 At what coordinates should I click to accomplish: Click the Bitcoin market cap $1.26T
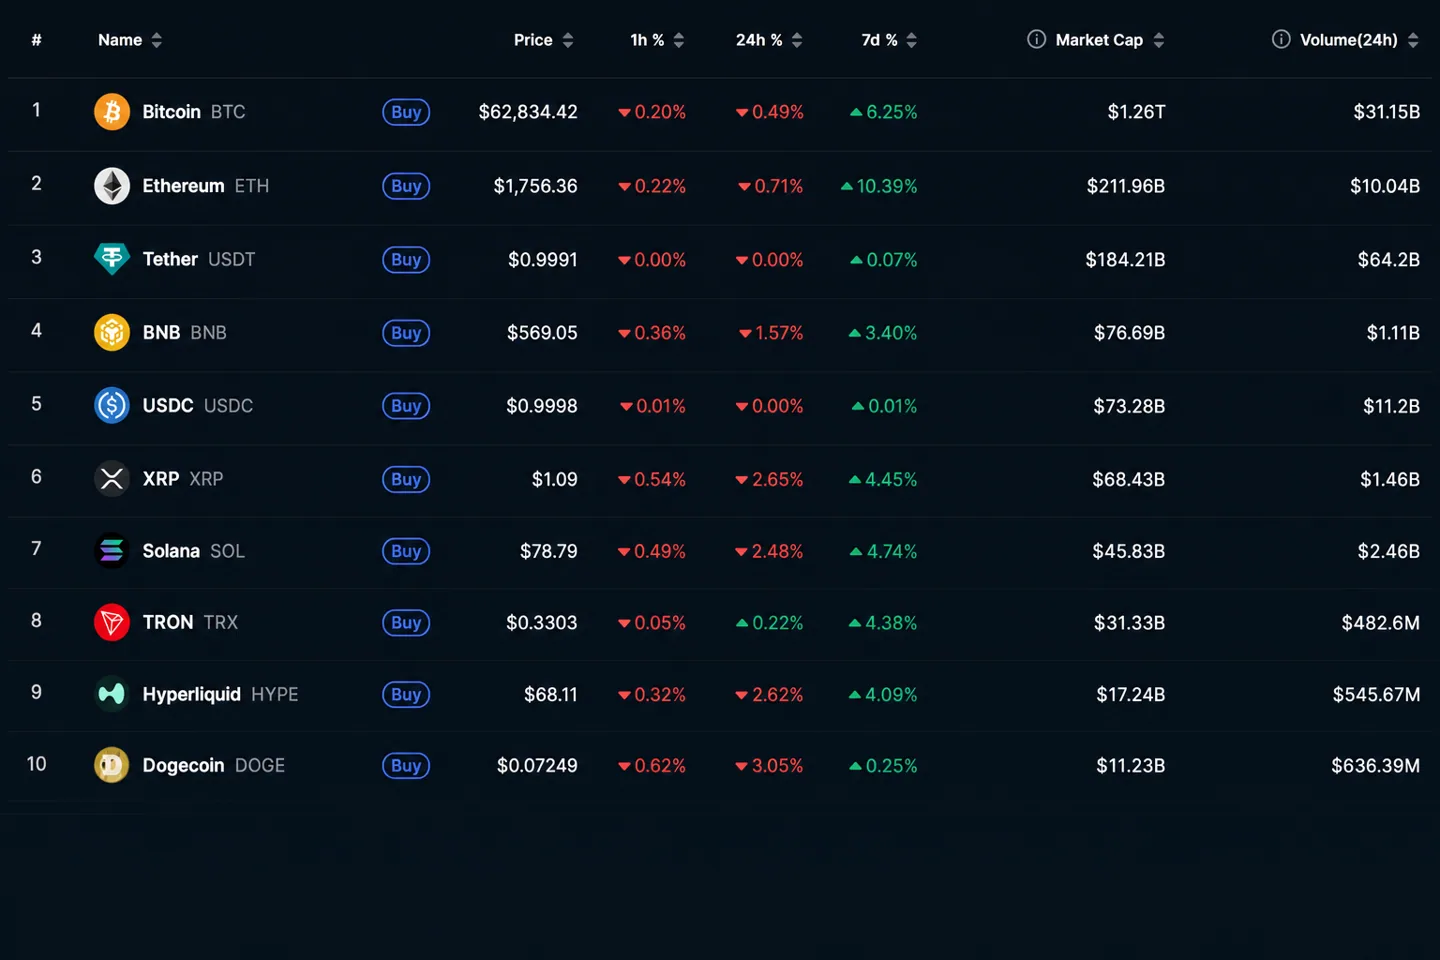(1136, 112)
